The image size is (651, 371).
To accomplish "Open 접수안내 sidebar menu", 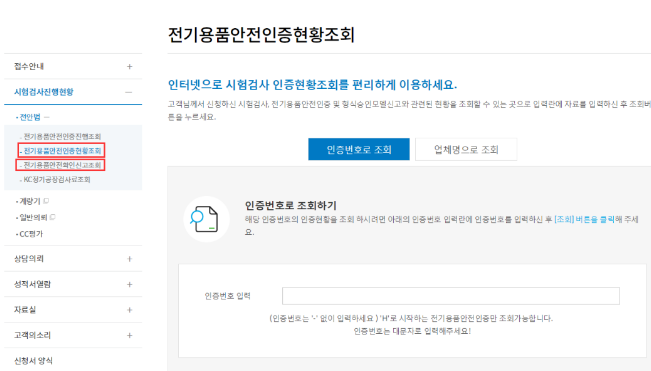I will pos(29,66).
